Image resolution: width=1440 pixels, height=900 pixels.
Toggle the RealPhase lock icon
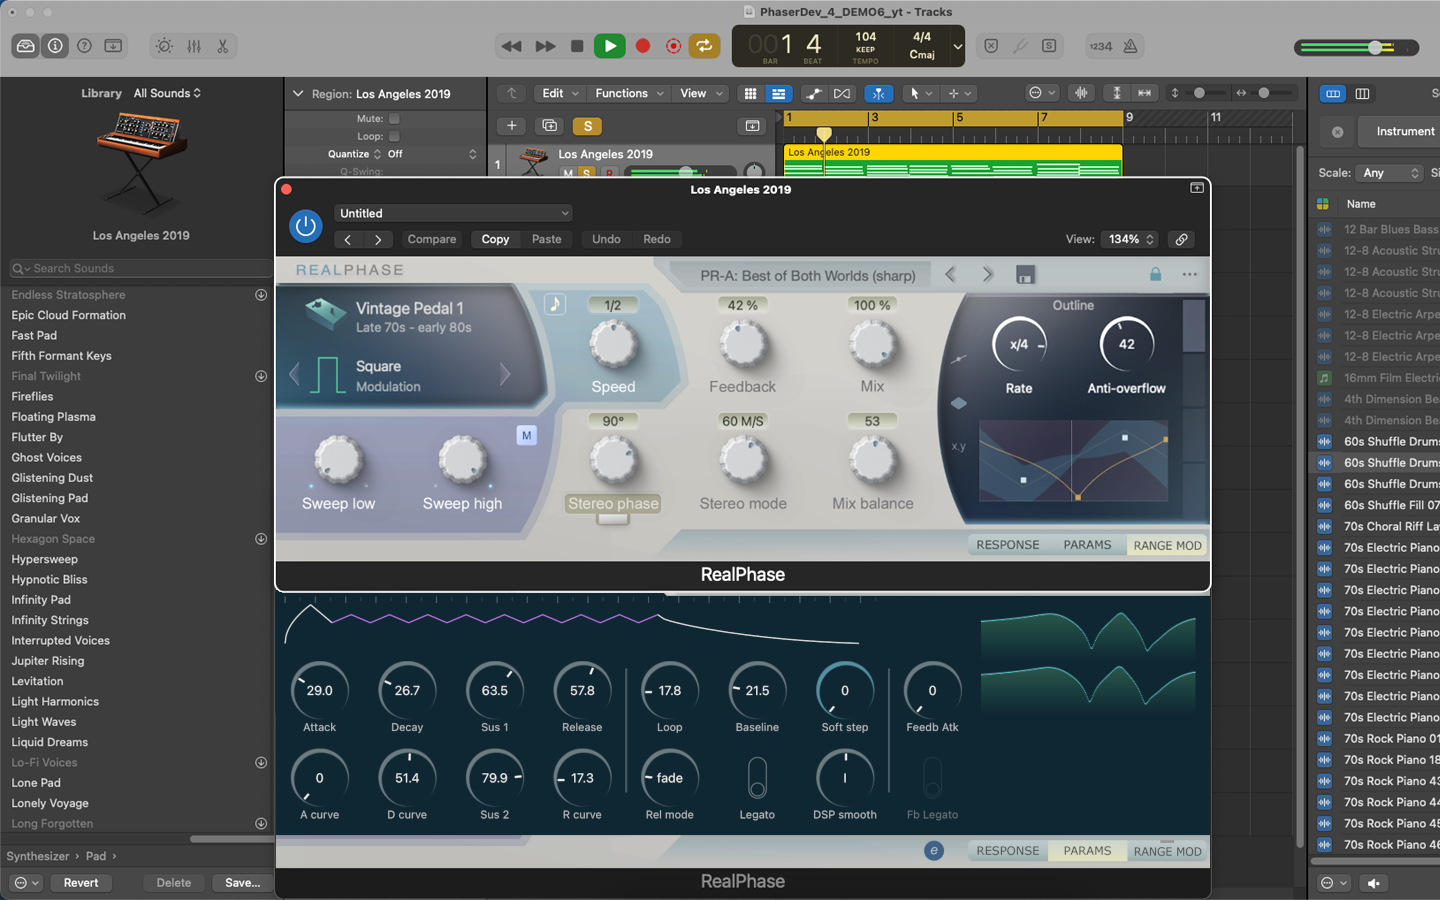coord(1155,274)
